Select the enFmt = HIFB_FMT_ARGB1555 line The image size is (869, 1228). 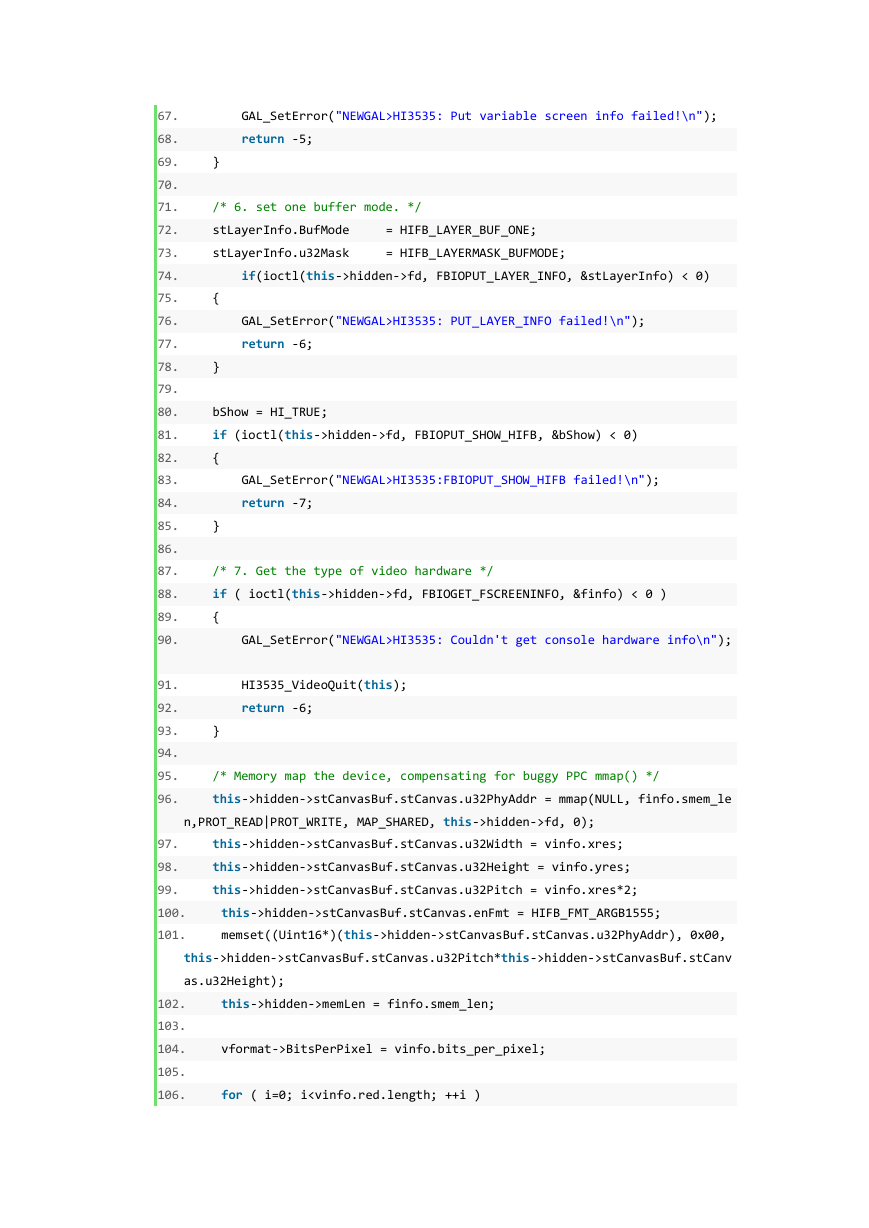coord(441,913)
